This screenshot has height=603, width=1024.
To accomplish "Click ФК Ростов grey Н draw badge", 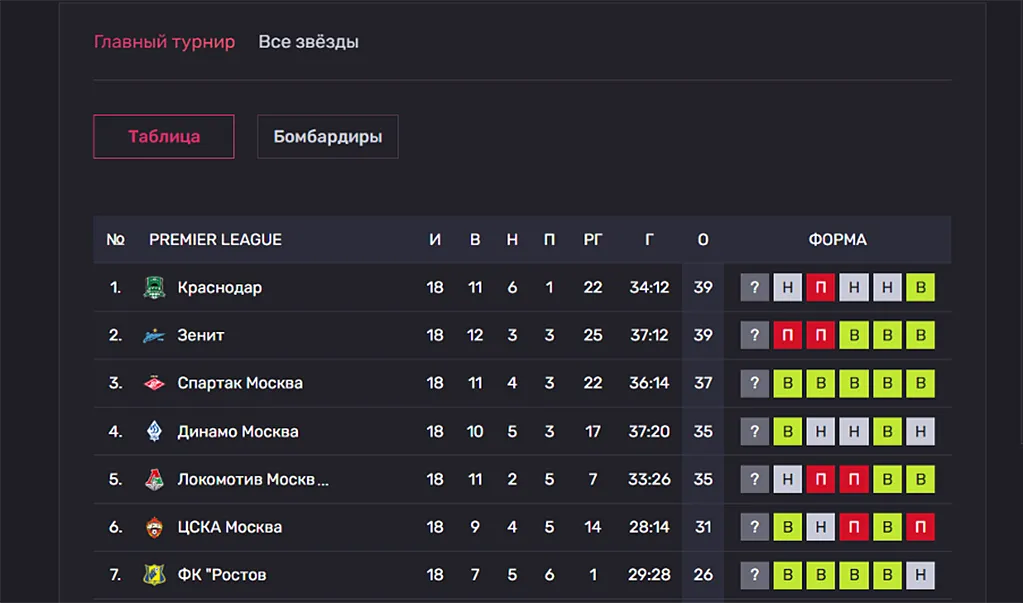I will point(920,575).
